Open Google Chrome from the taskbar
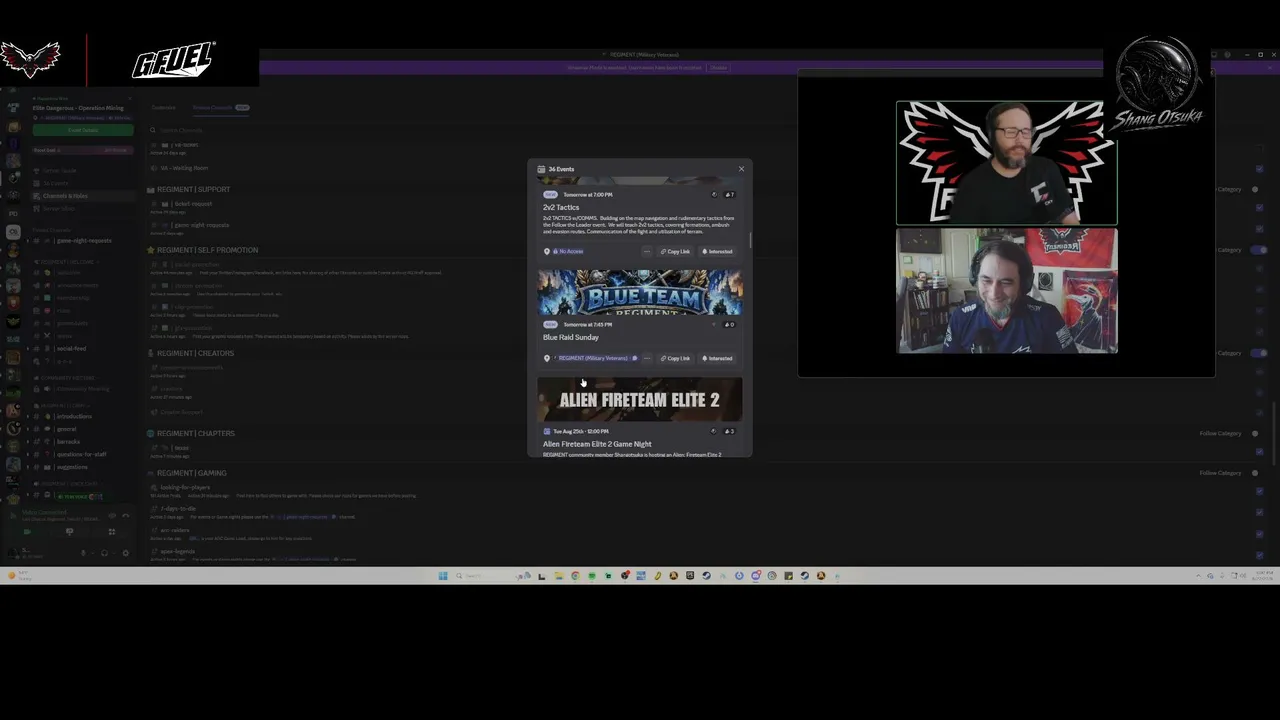 (575, 576)
